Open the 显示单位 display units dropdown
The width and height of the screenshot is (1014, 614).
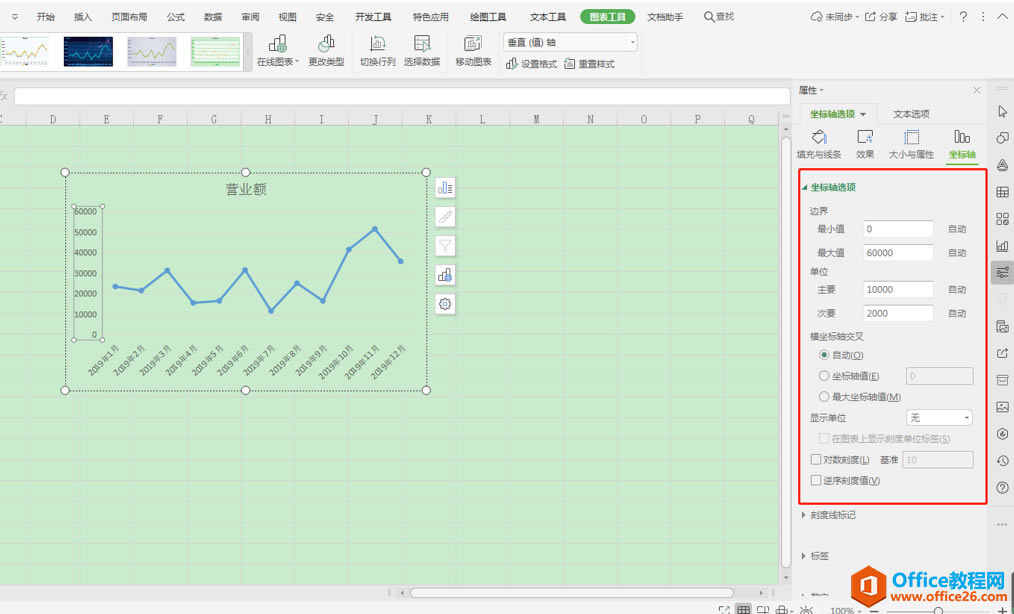939,418
